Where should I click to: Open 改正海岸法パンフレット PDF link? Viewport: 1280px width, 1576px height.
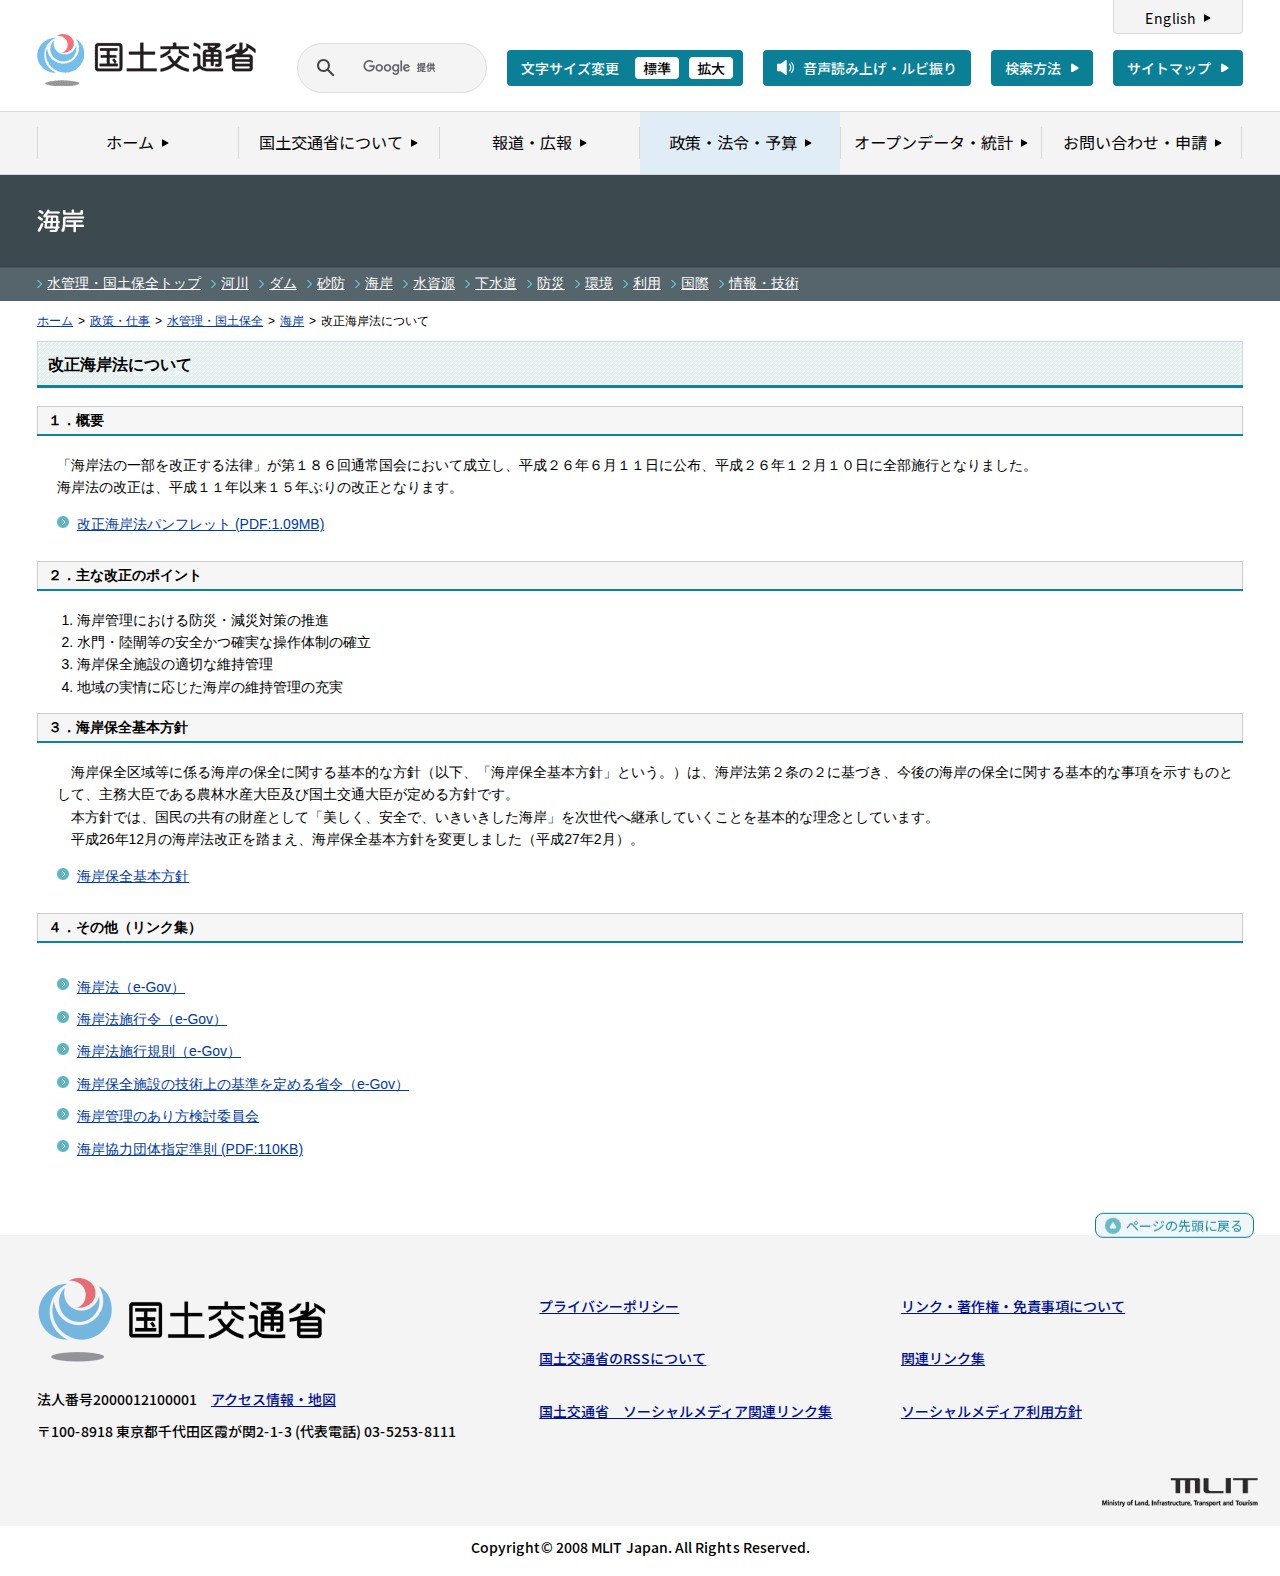point(201,524)
